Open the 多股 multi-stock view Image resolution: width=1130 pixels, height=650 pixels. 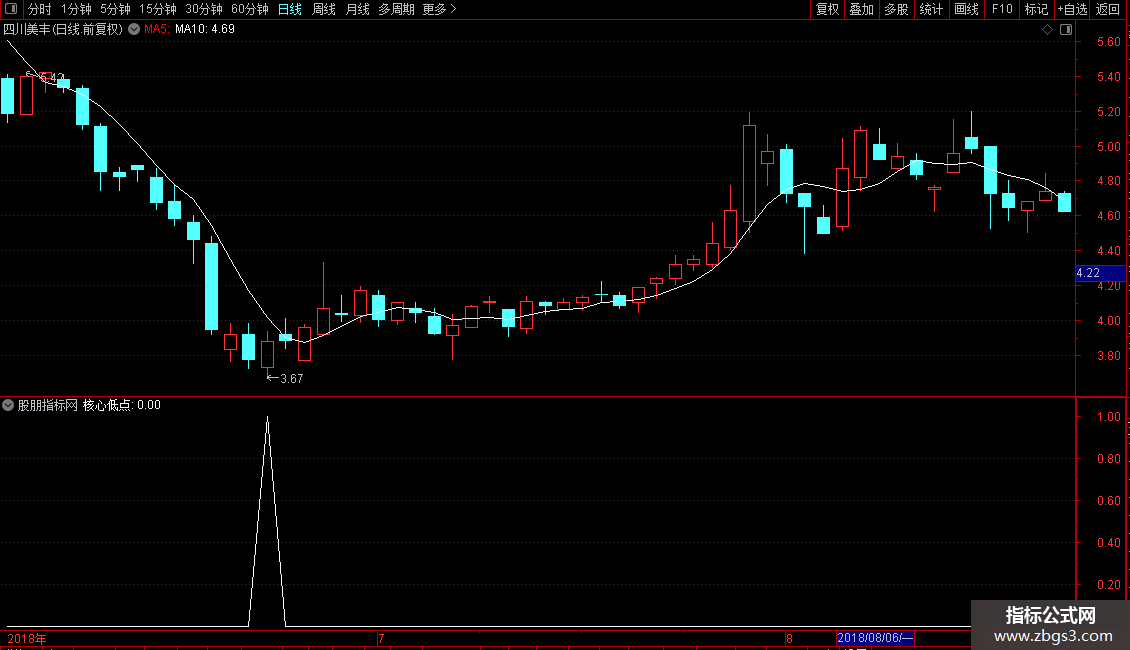pyautogui.click(x=896, y=9)
